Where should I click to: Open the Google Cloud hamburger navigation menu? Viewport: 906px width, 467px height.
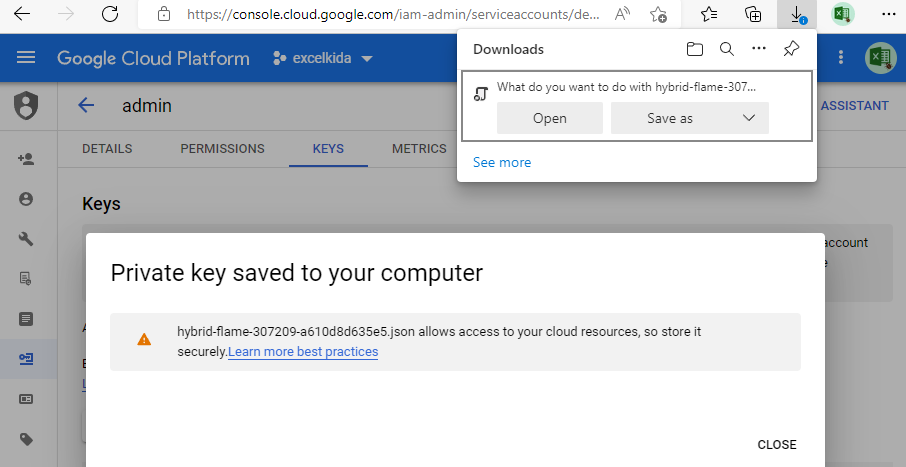[x=26, y=57]
